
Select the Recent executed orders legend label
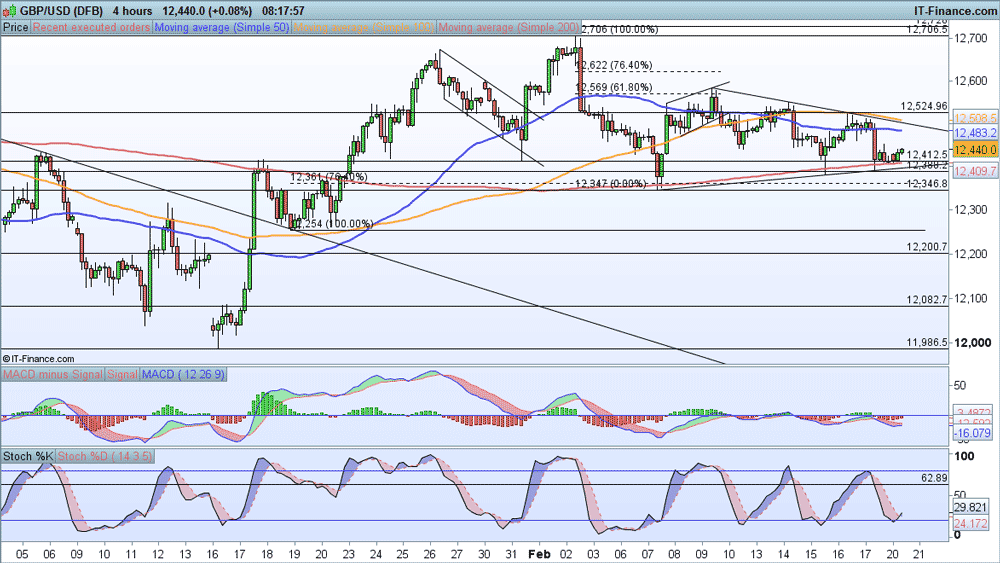tap(91, 27)
